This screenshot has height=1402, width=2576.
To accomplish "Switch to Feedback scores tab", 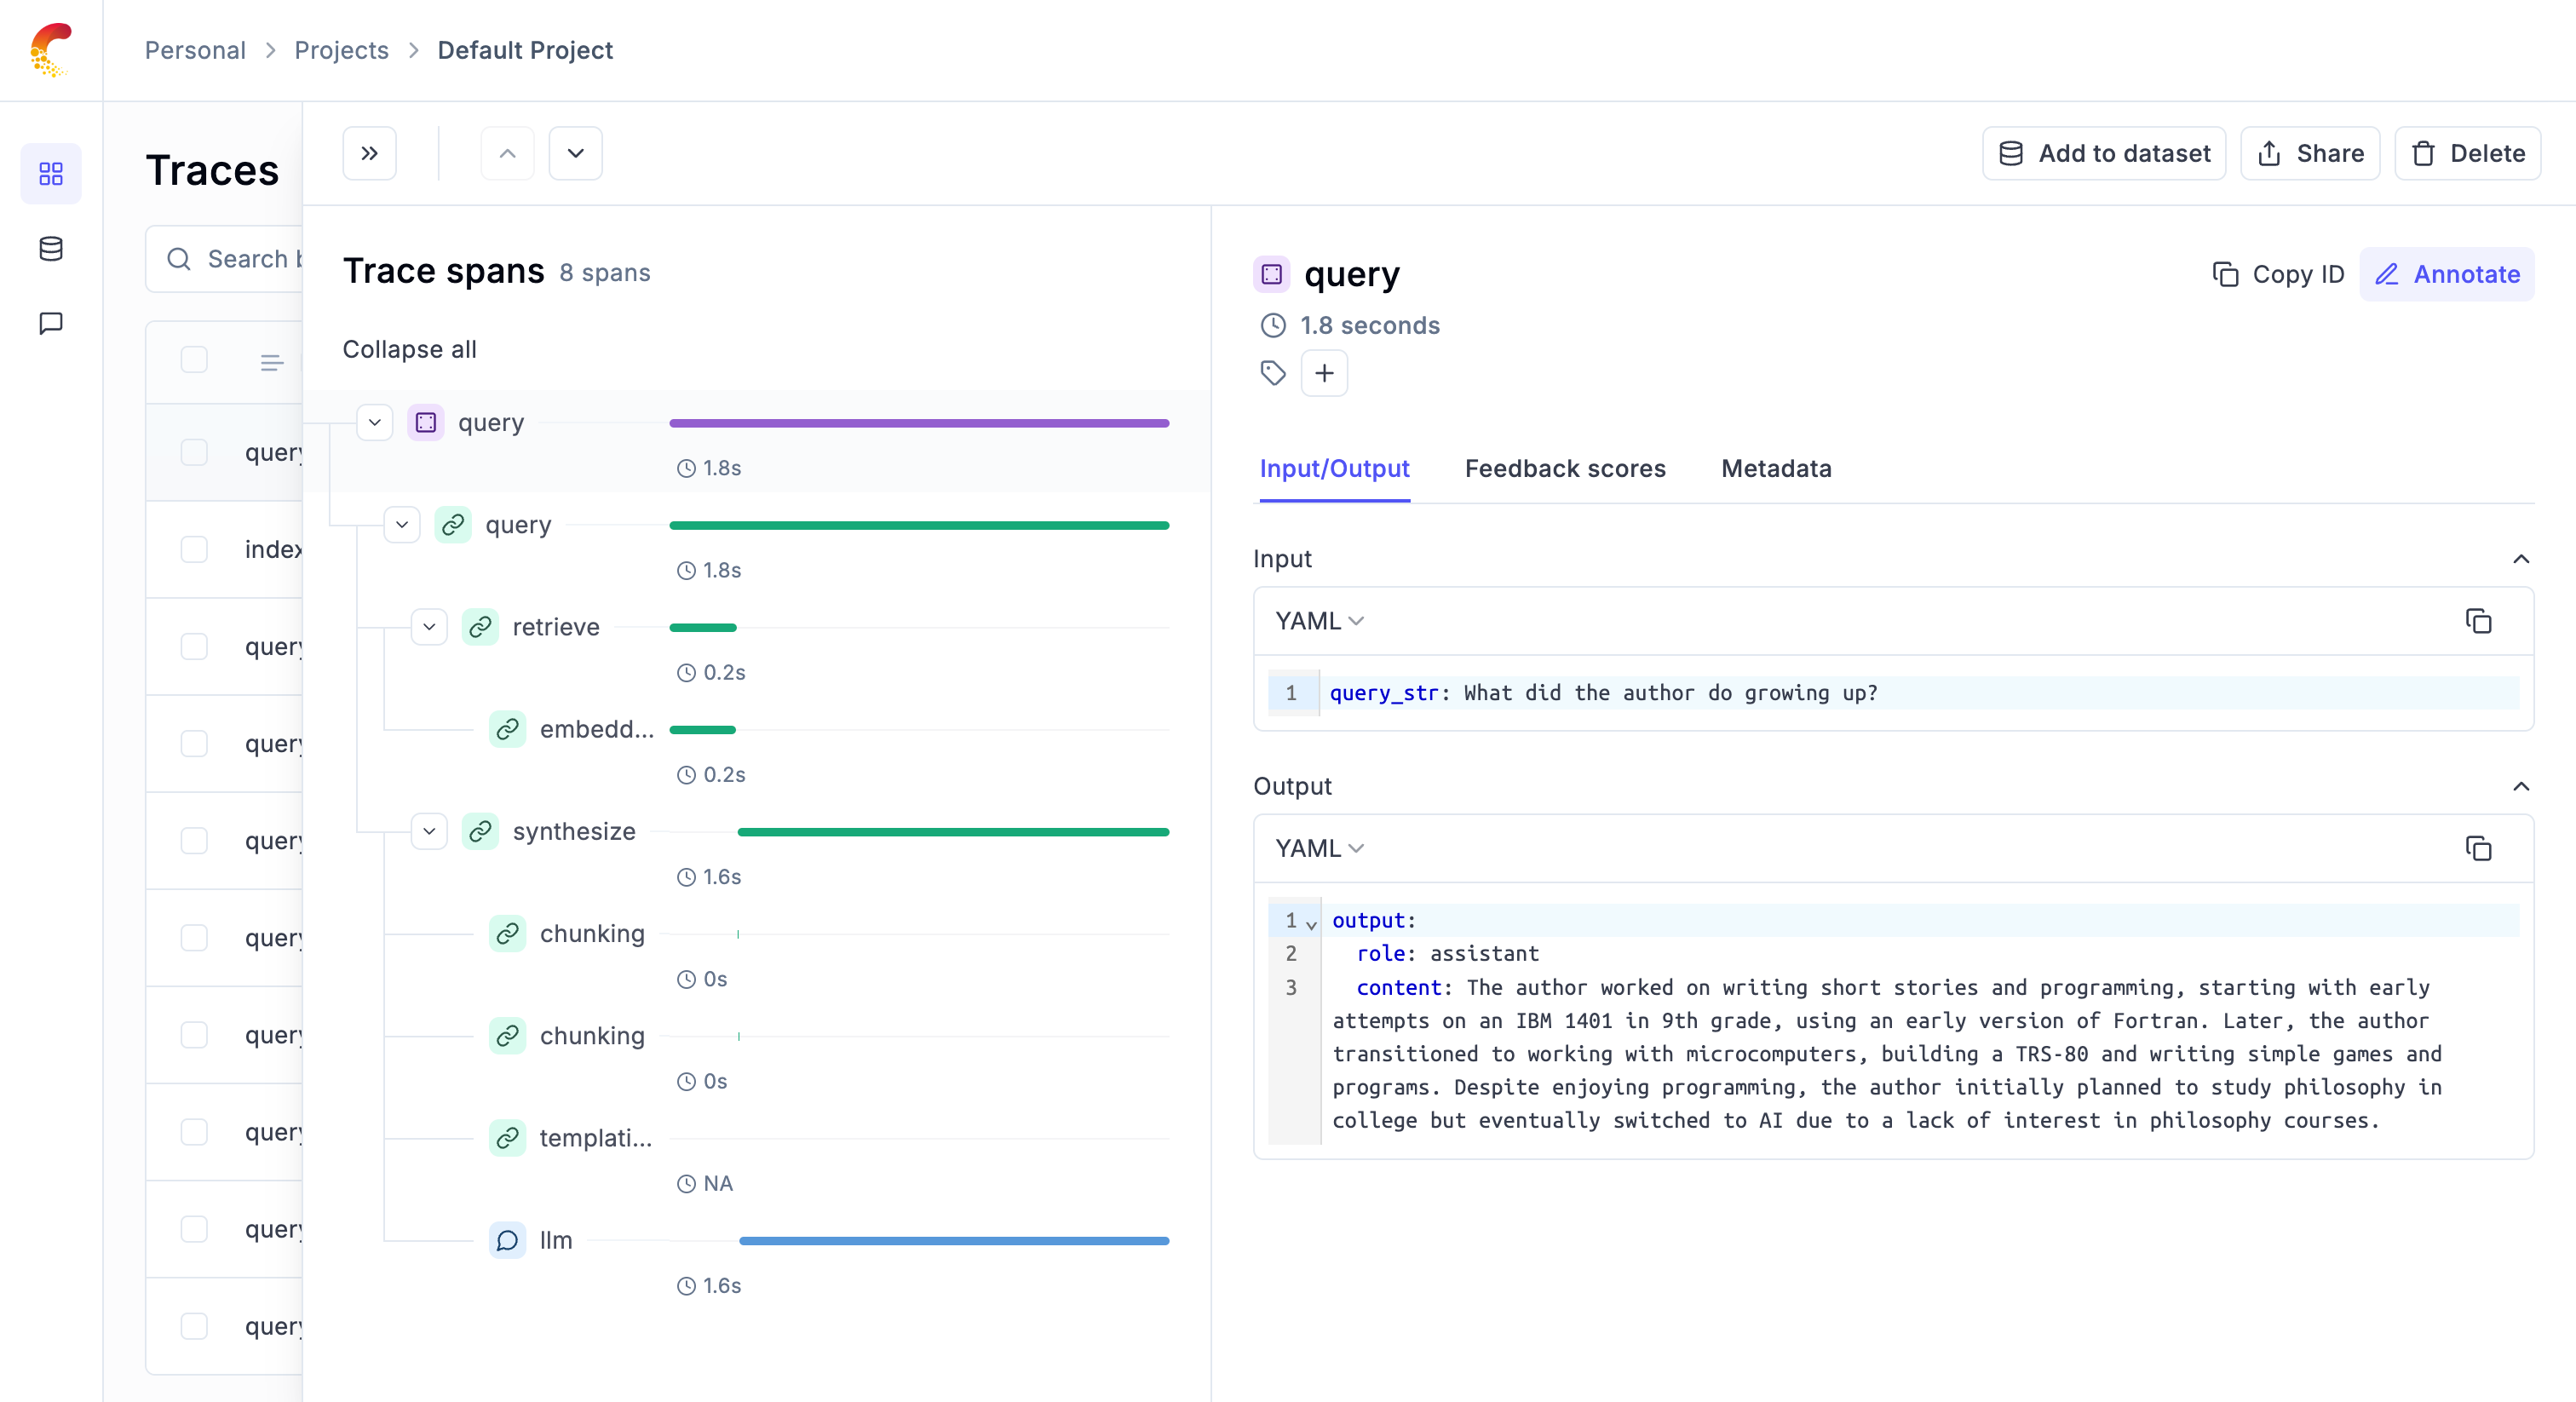I will 1564,468.
